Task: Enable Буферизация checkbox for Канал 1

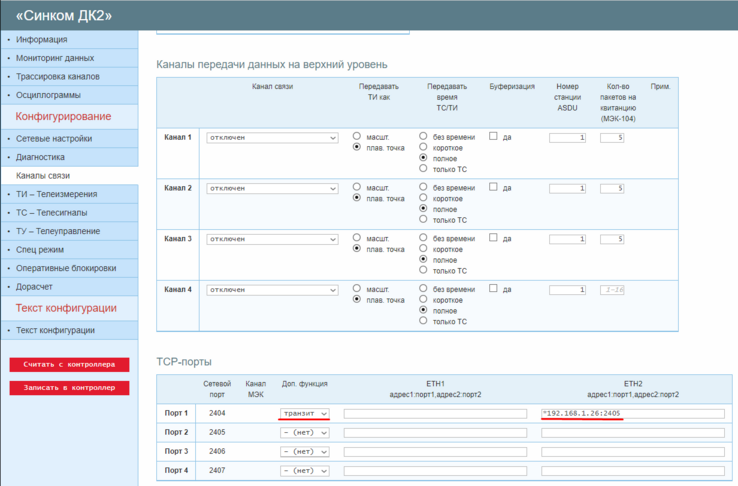Action: [493, 136]
